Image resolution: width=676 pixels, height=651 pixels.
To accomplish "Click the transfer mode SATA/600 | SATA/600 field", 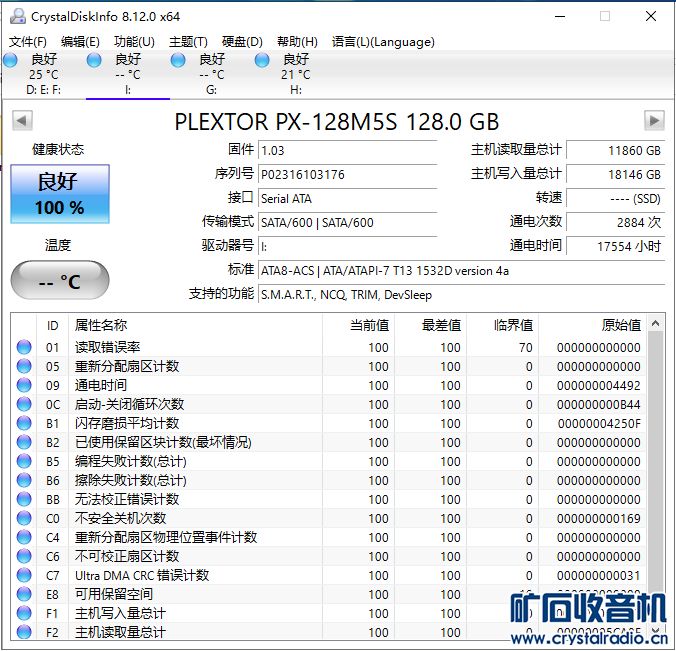I will click(x=347, y=222).
